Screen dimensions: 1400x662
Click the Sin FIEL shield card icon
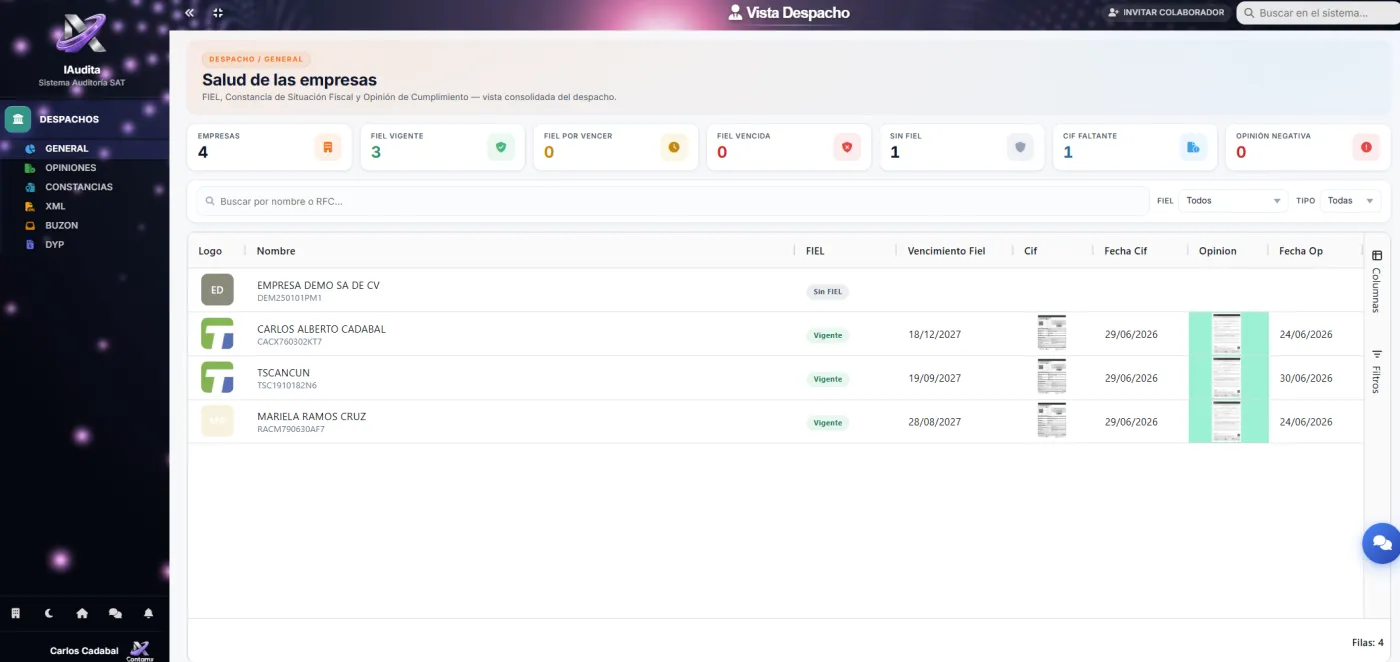point(1020,147)
